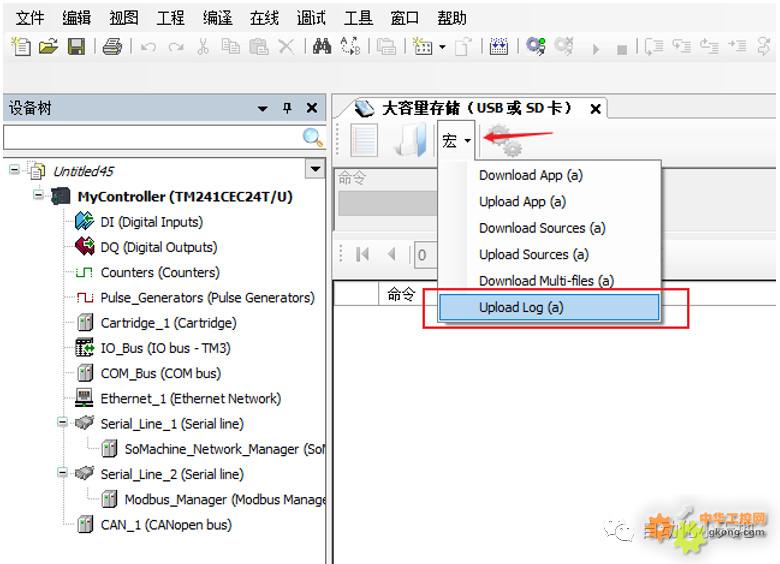Image resolution: width=780 pixels, height=564 pixels.
Task: Open the Untitled45 project dropdown arrow
Action: coord(315,169)
